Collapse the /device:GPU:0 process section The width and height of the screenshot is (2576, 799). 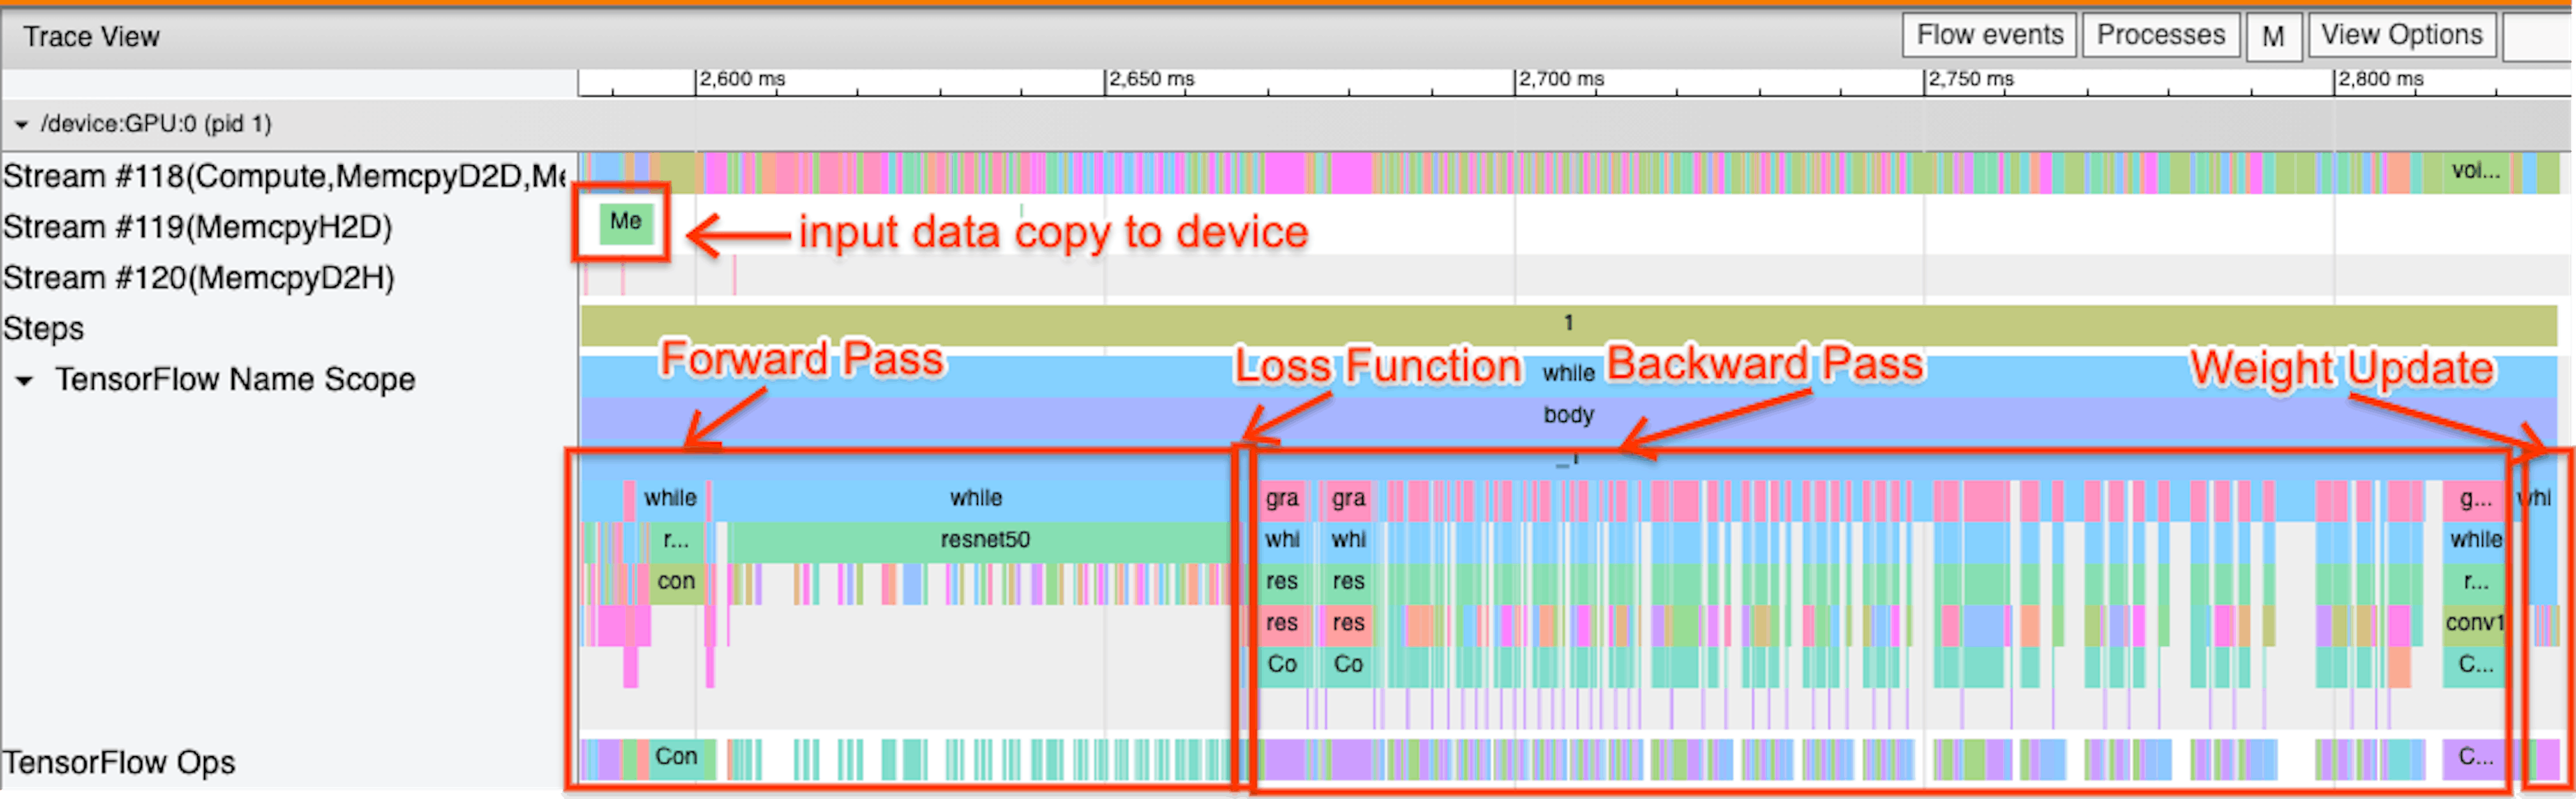[x=21, y=125]
